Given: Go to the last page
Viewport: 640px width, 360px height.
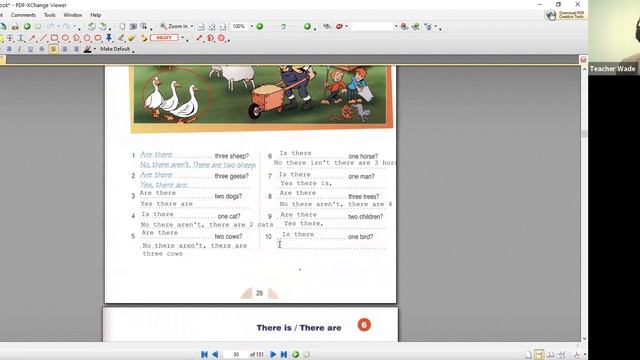Looking at the screenshot, I should pyautogui.click(x=284, y=354).
